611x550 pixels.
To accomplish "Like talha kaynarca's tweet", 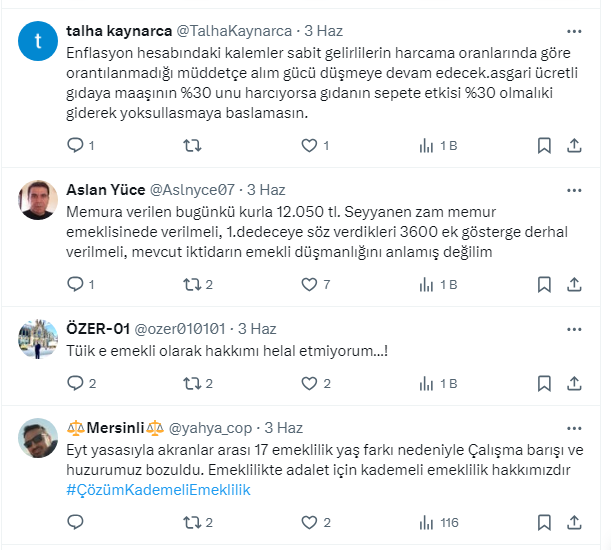I will click(308, 146).
